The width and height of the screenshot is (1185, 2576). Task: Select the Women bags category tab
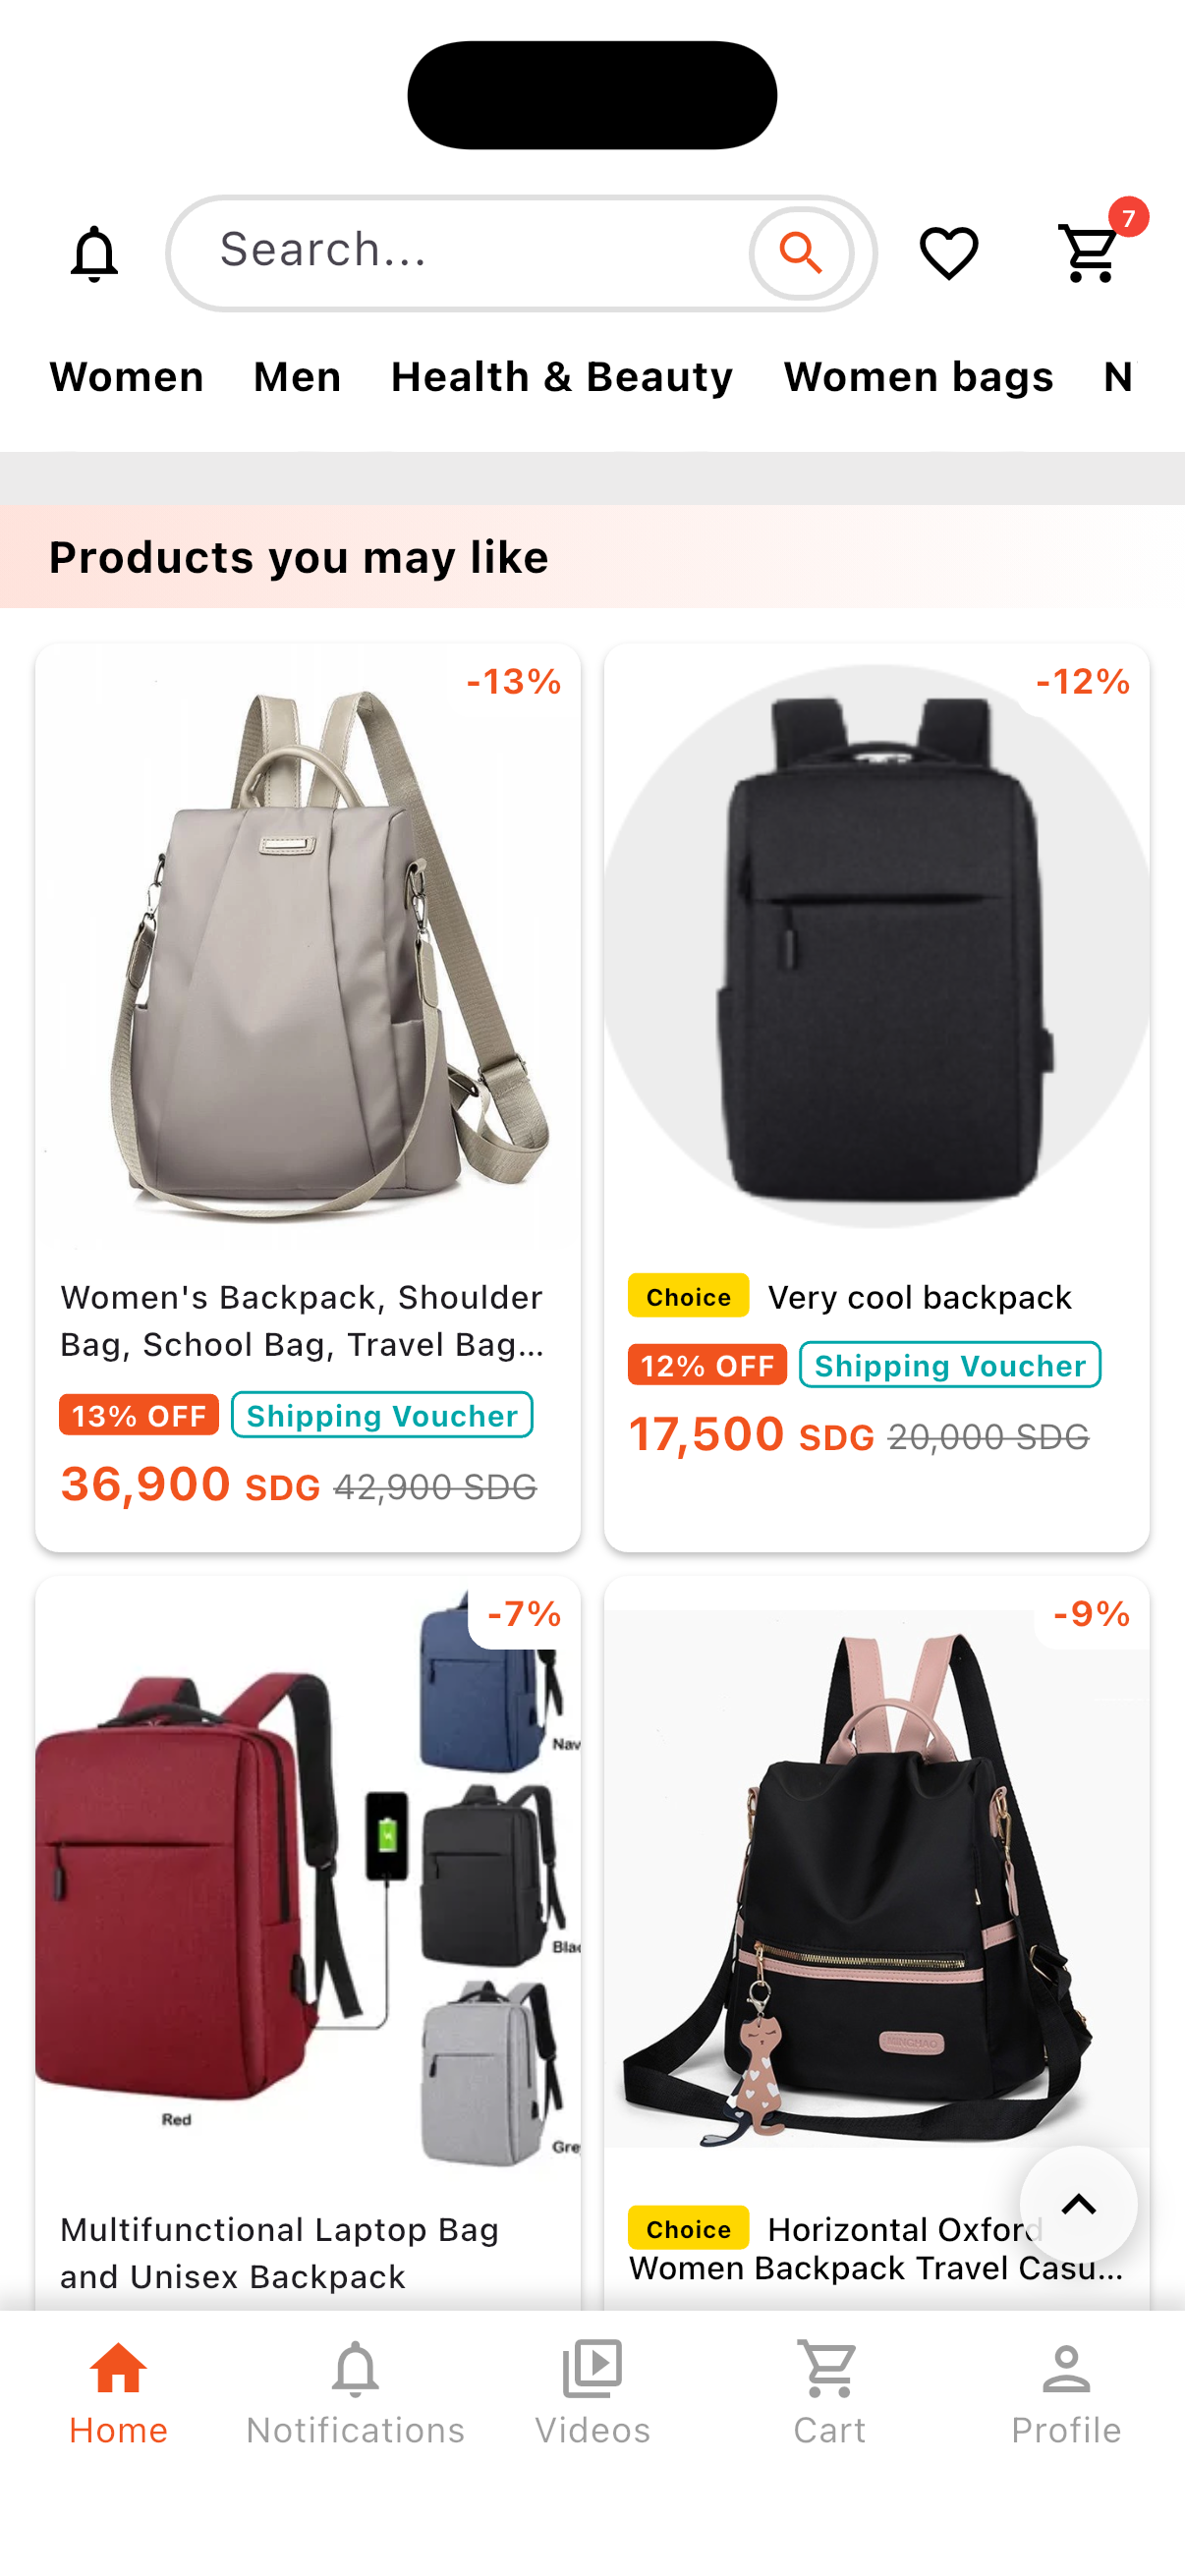coord(918,377)
